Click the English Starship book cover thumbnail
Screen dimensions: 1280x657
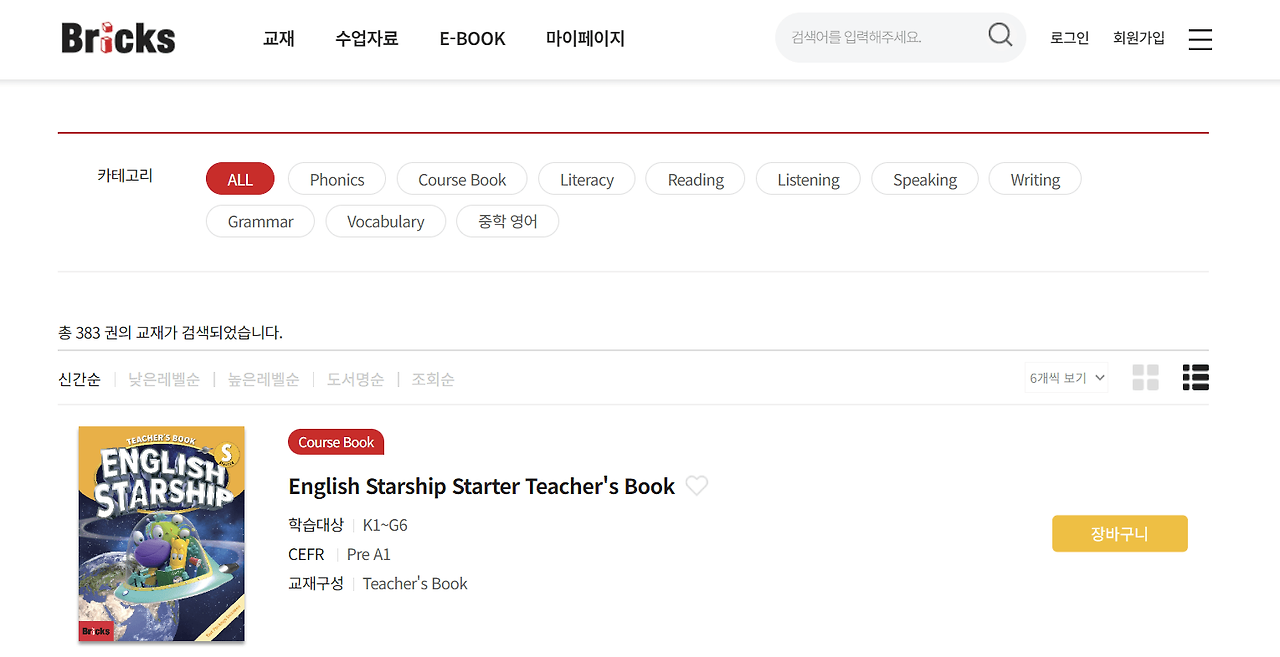[161, 534]
